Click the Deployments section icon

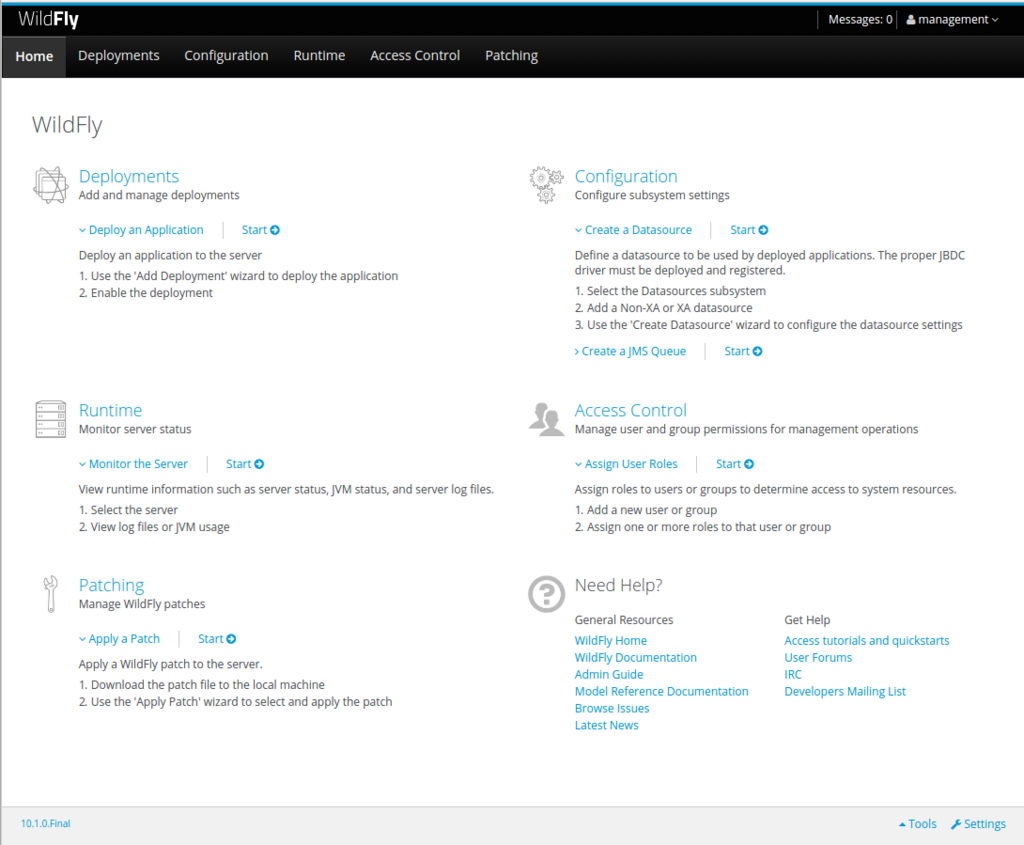pyautogui.click(x=51, y=185)
